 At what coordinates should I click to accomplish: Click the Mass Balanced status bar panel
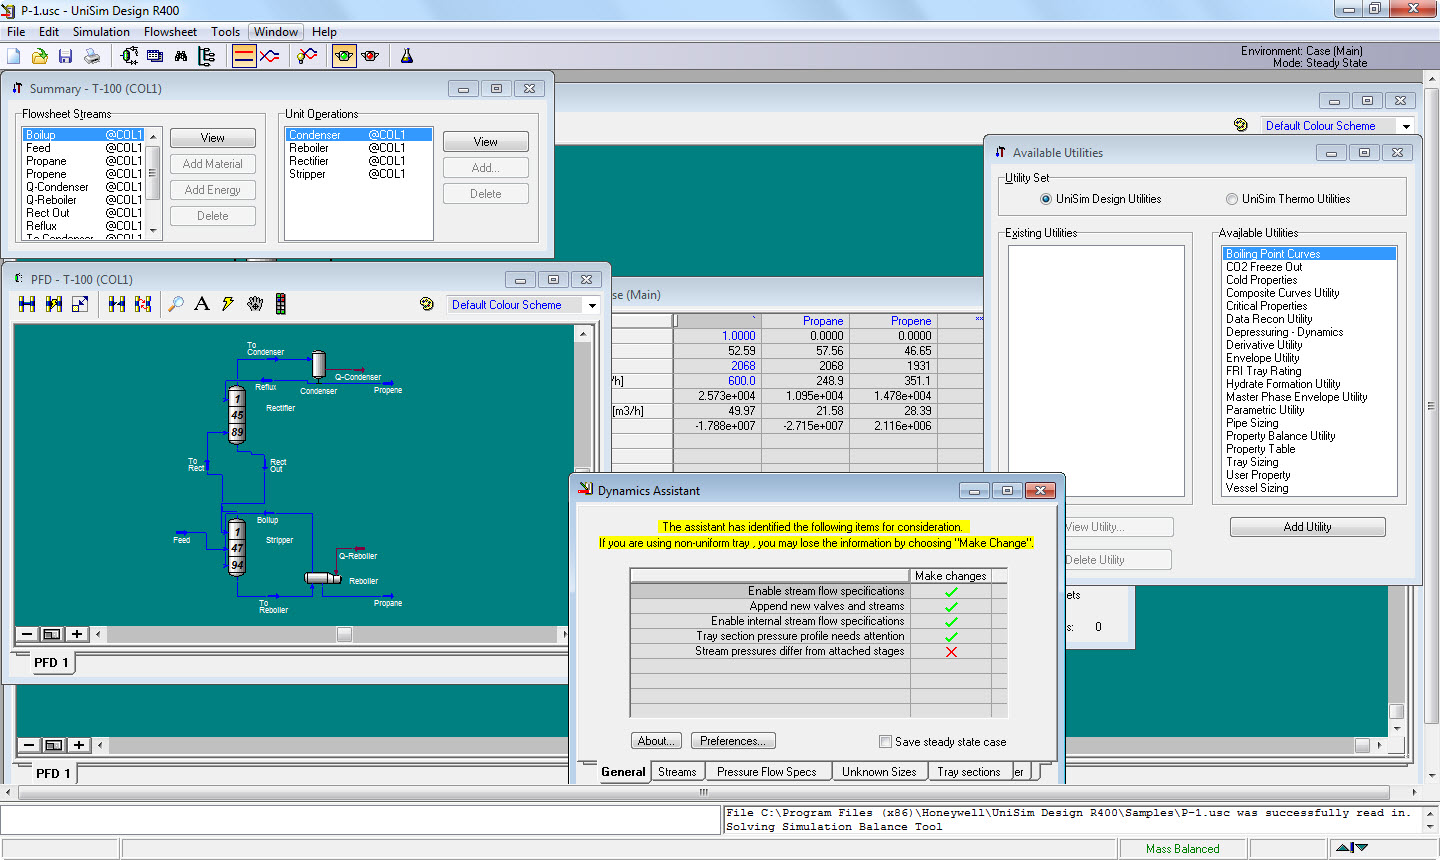pyautogui.click(x=1182, y=849)
